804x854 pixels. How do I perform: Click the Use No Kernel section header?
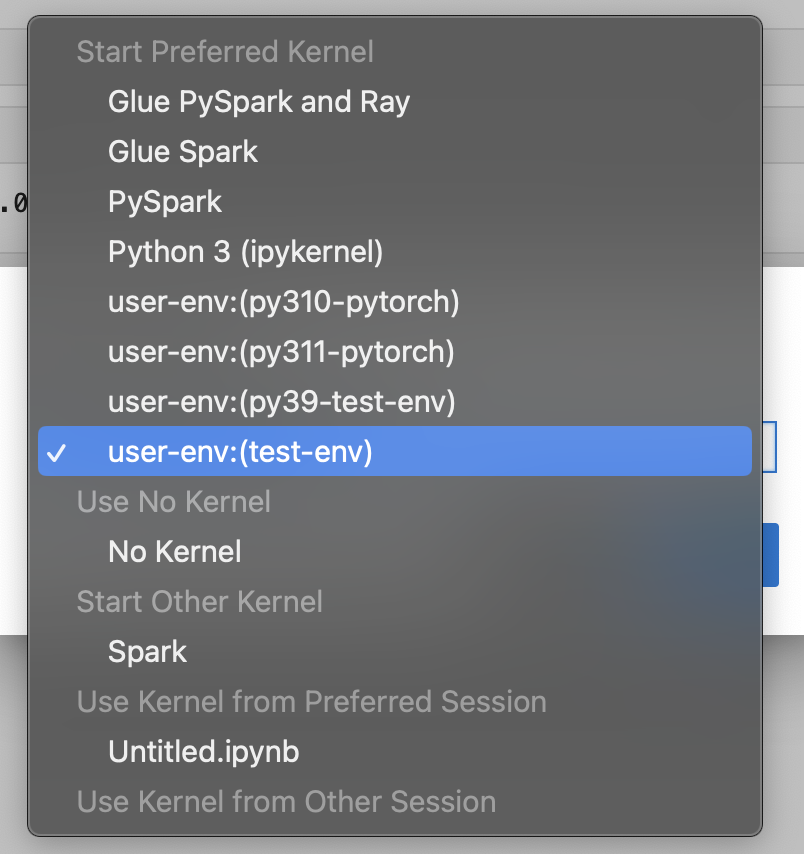(x=173, y=501)
